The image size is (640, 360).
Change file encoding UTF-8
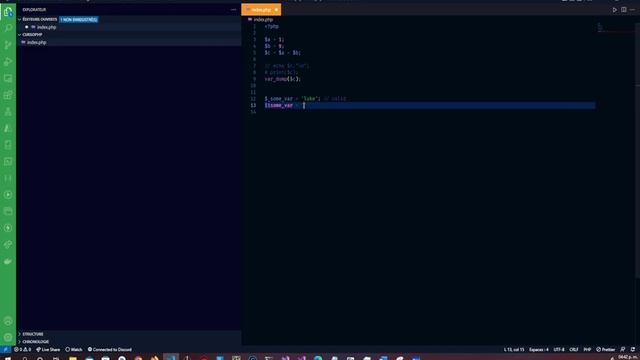[x=559, y=350]
